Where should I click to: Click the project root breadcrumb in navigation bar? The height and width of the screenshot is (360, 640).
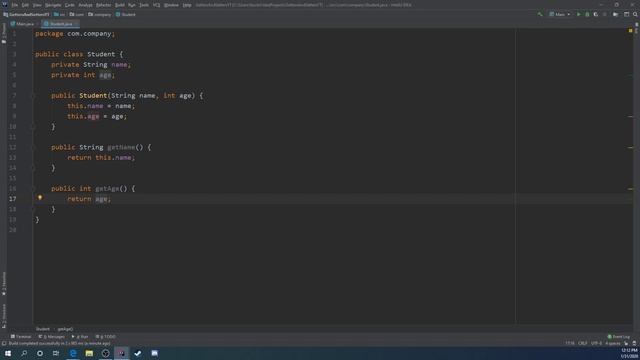[x=26, y=15]
